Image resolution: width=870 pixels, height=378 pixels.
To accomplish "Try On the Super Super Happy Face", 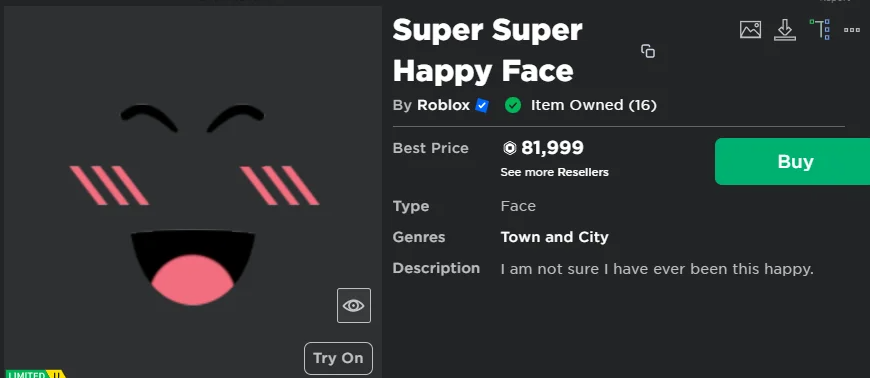I will coord(338,358).
